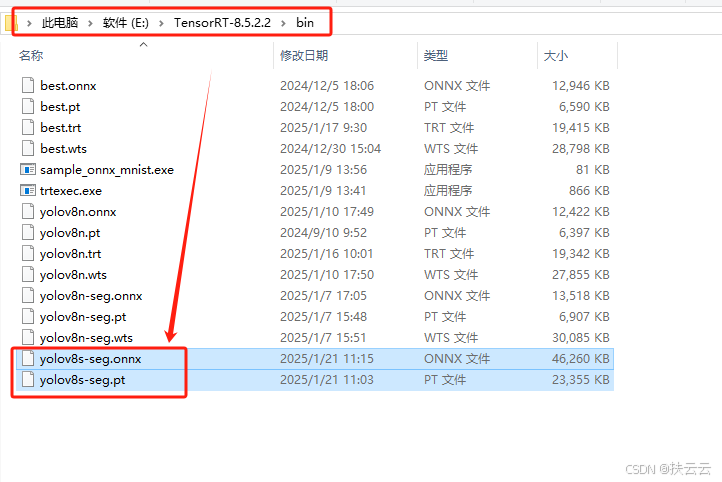Expand the chevron after 软件 (E:)

161,23
